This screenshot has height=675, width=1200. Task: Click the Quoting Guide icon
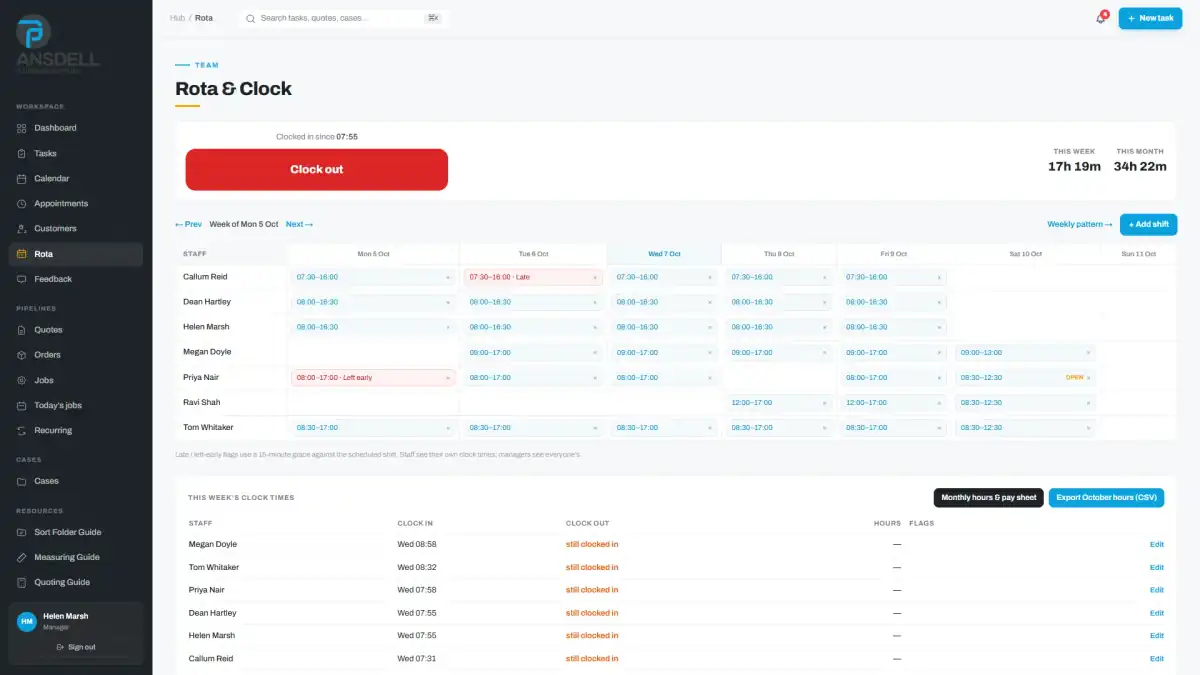coord(22,582)
